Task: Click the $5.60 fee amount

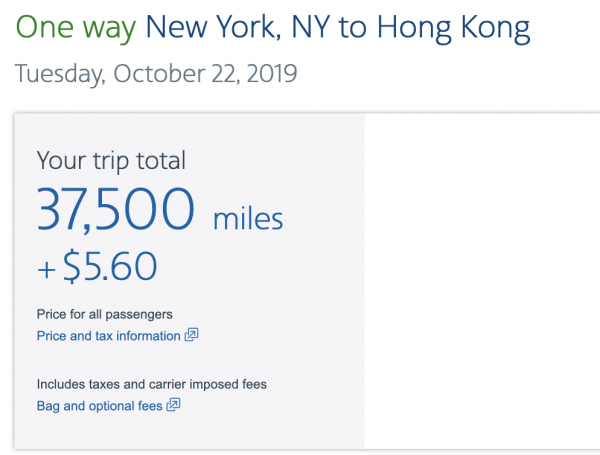Action: pyautogui.click(x=110, y=265)
